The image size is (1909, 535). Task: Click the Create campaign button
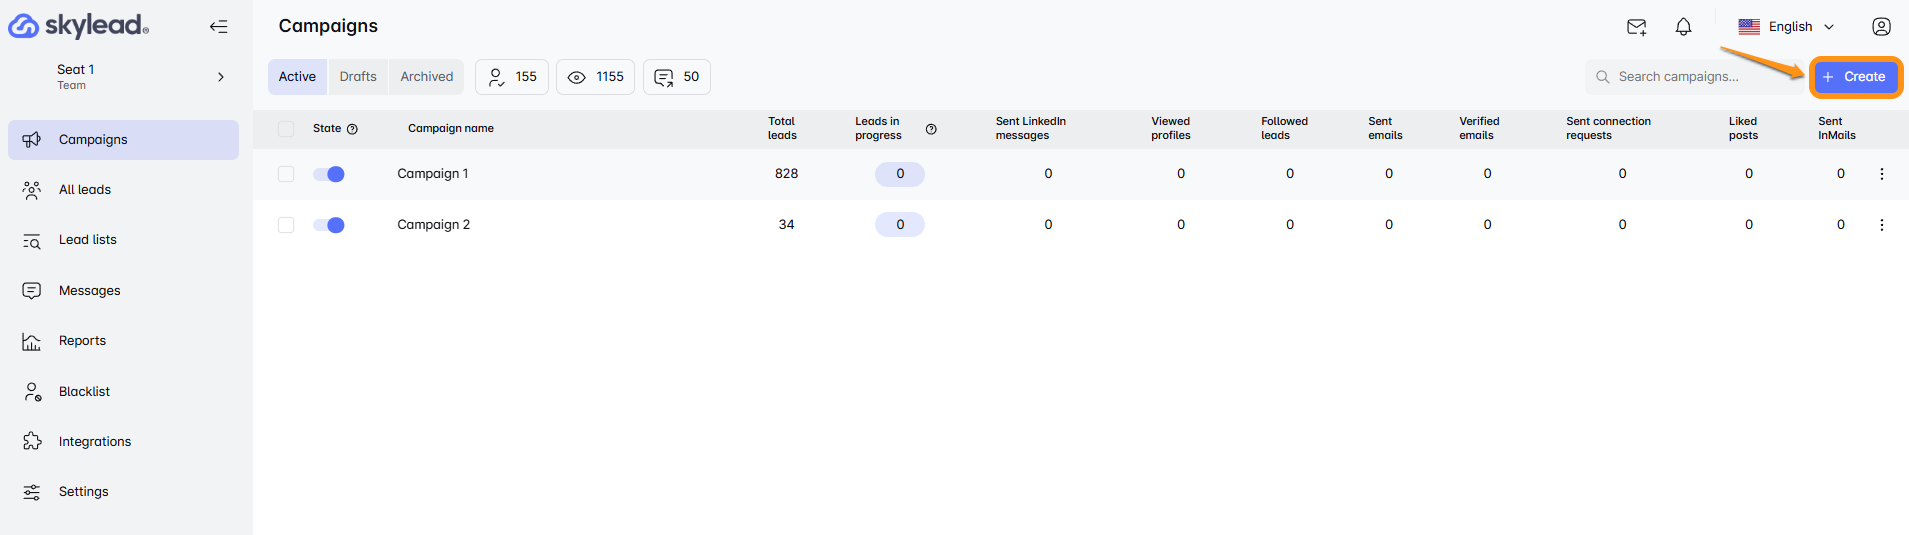(x=1855, y=77)
